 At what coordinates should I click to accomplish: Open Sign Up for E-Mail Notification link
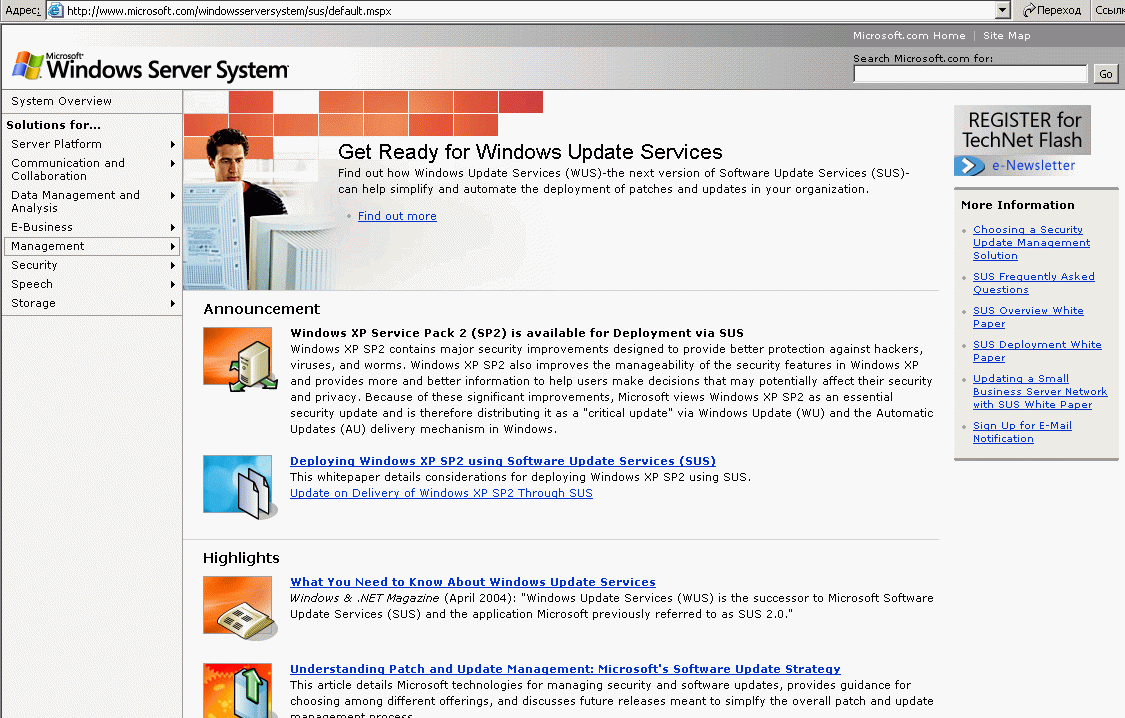click(1022, 432)
